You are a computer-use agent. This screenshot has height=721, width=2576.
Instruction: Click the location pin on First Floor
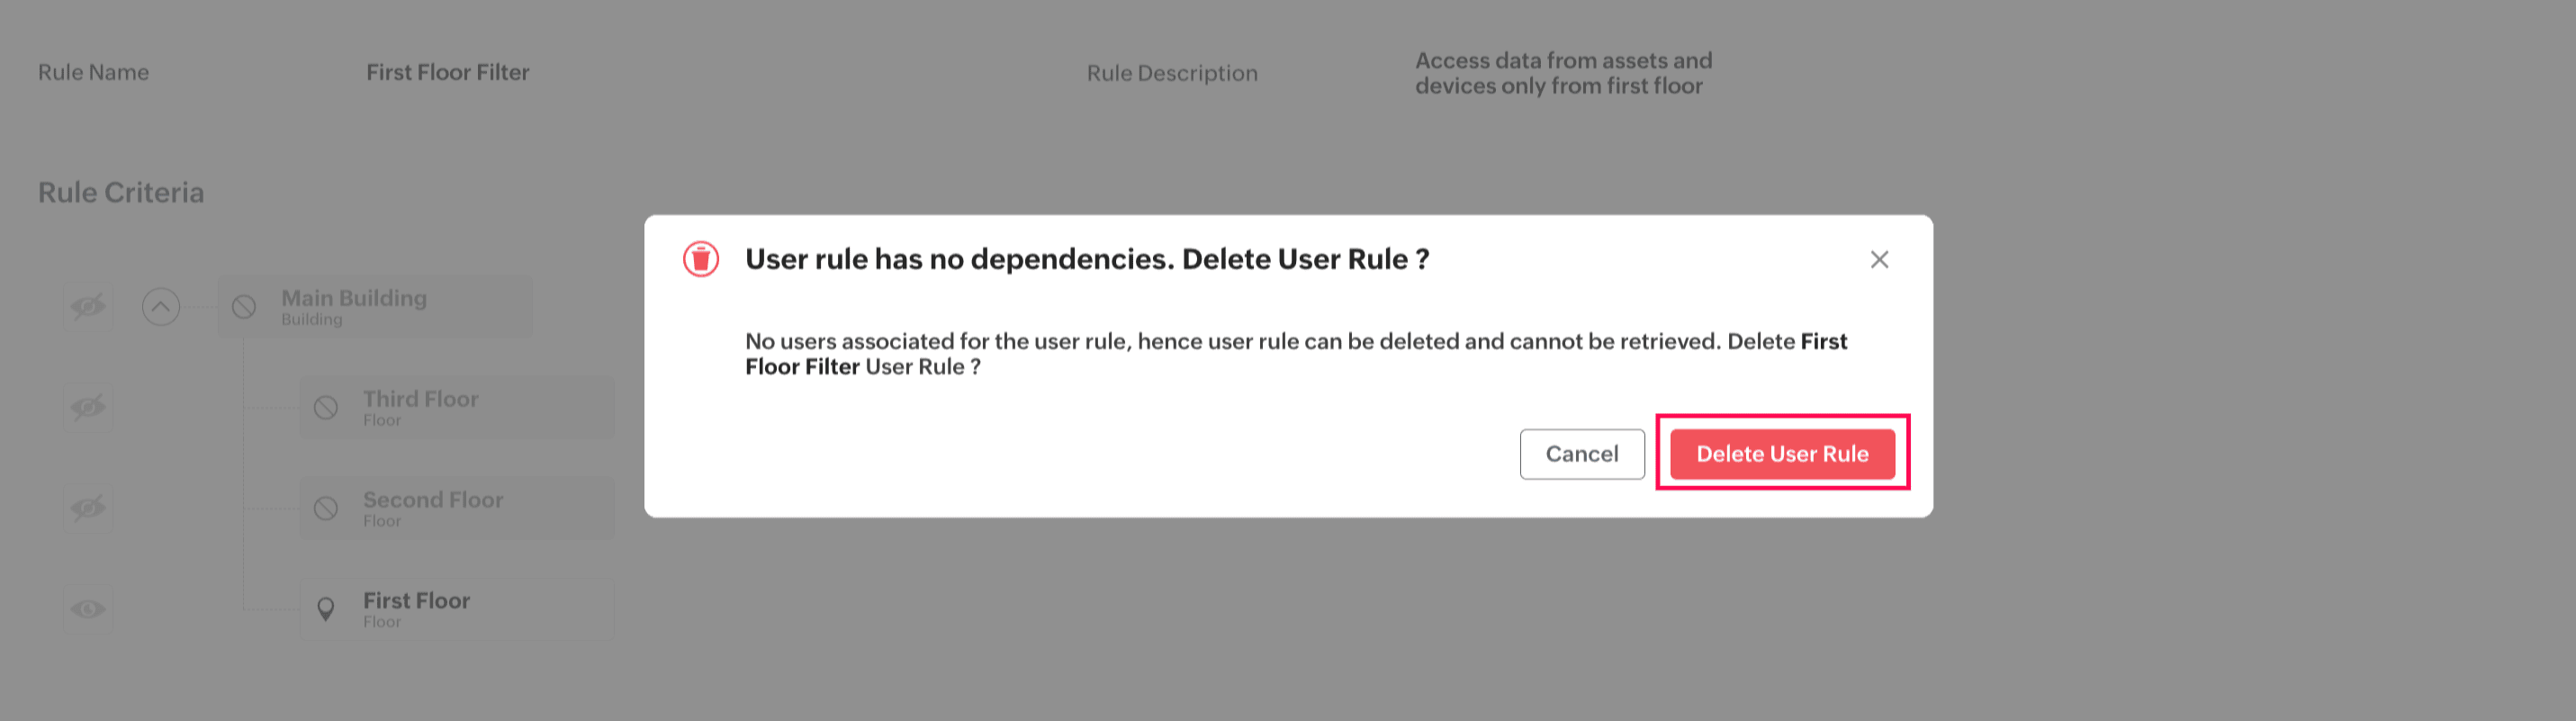326,609
